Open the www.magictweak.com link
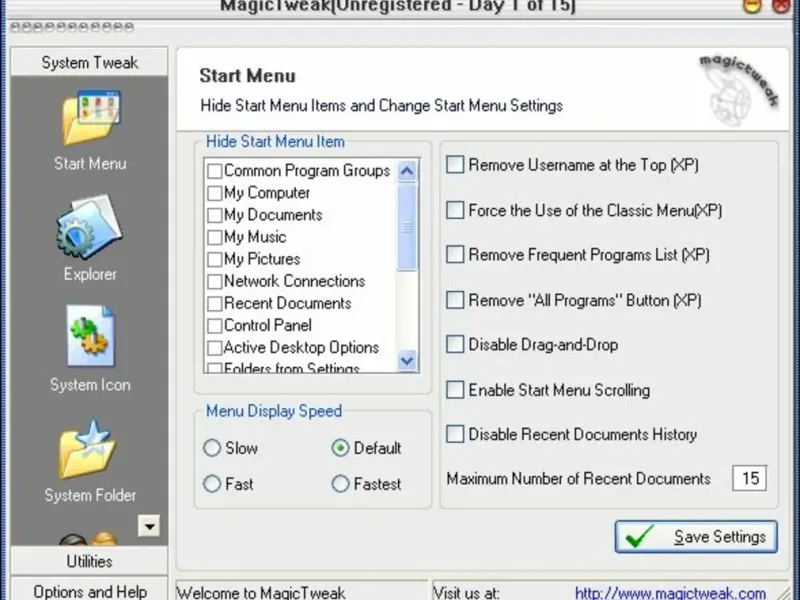Screen dimensions: 800x600 click(670, 593)
